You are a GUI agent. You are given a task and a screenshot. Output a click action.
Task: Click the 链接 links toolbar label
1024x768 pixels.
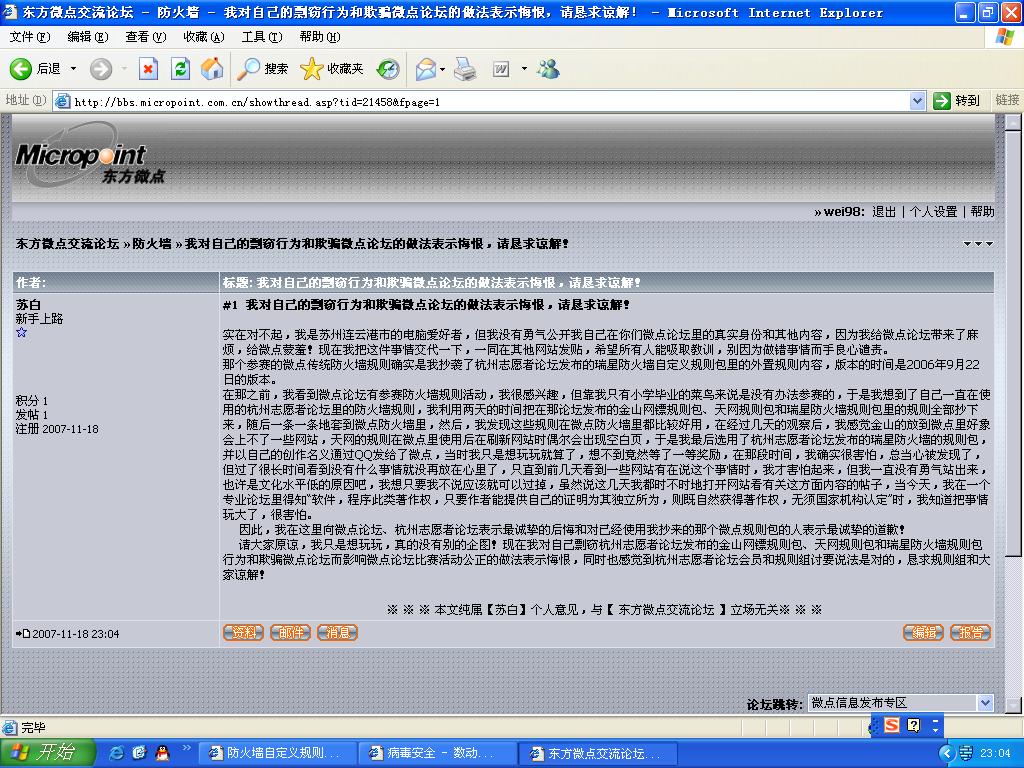click(1007, 100)
